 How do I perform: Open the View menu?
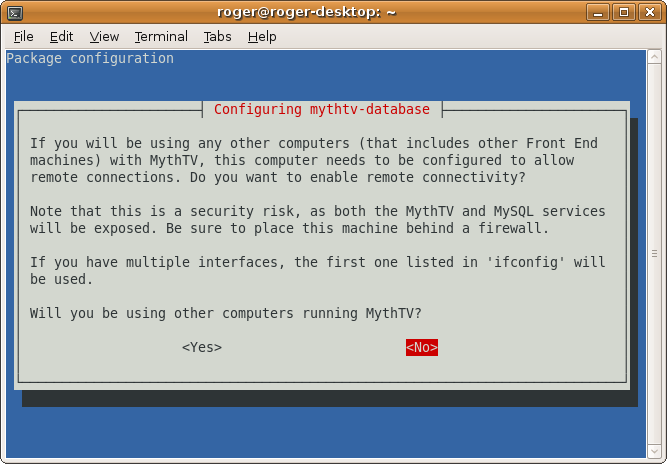pos(104,37)
